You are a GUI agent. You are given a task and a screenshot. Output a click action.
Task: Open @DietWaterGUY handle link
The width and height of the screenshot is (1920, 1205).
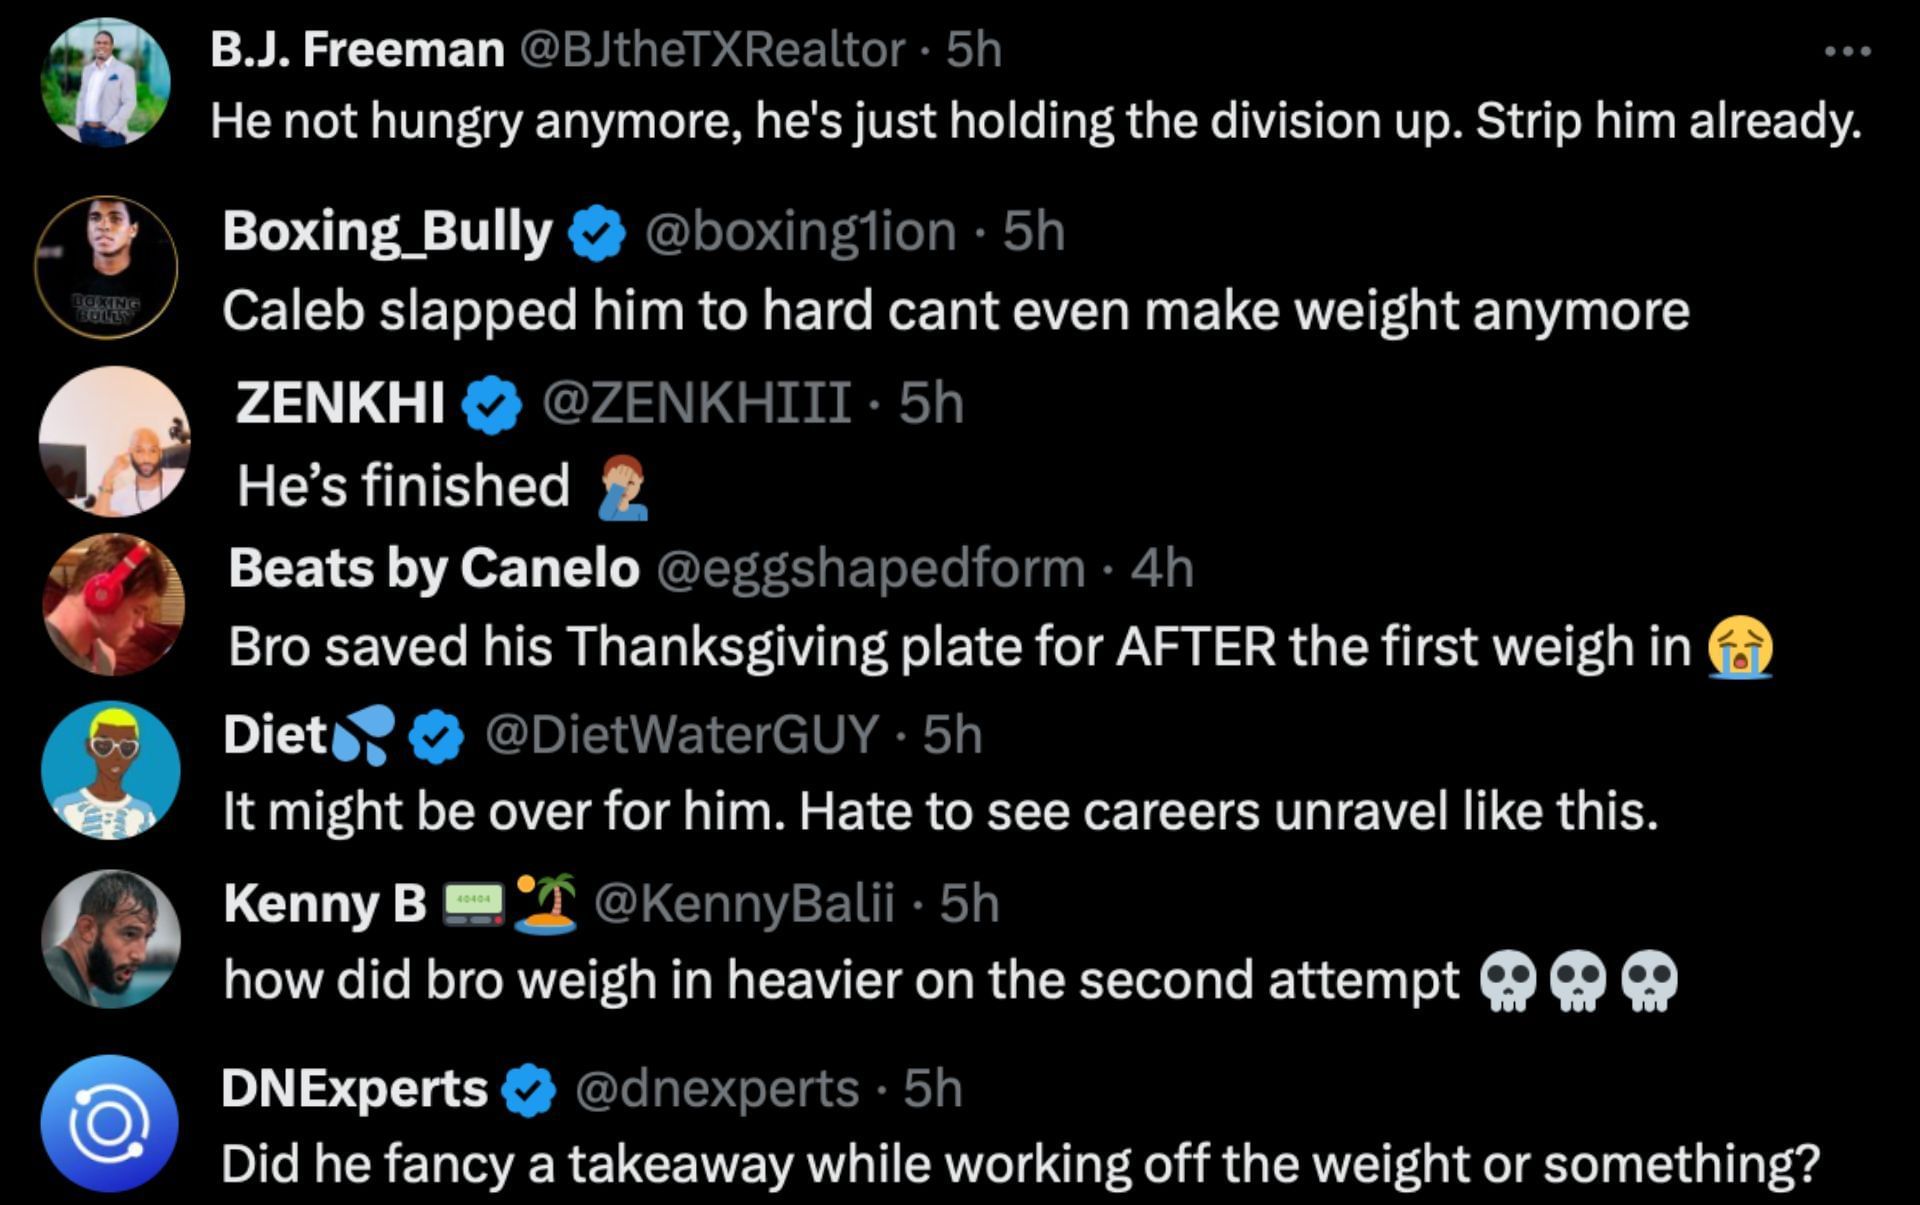pos(682,735)
